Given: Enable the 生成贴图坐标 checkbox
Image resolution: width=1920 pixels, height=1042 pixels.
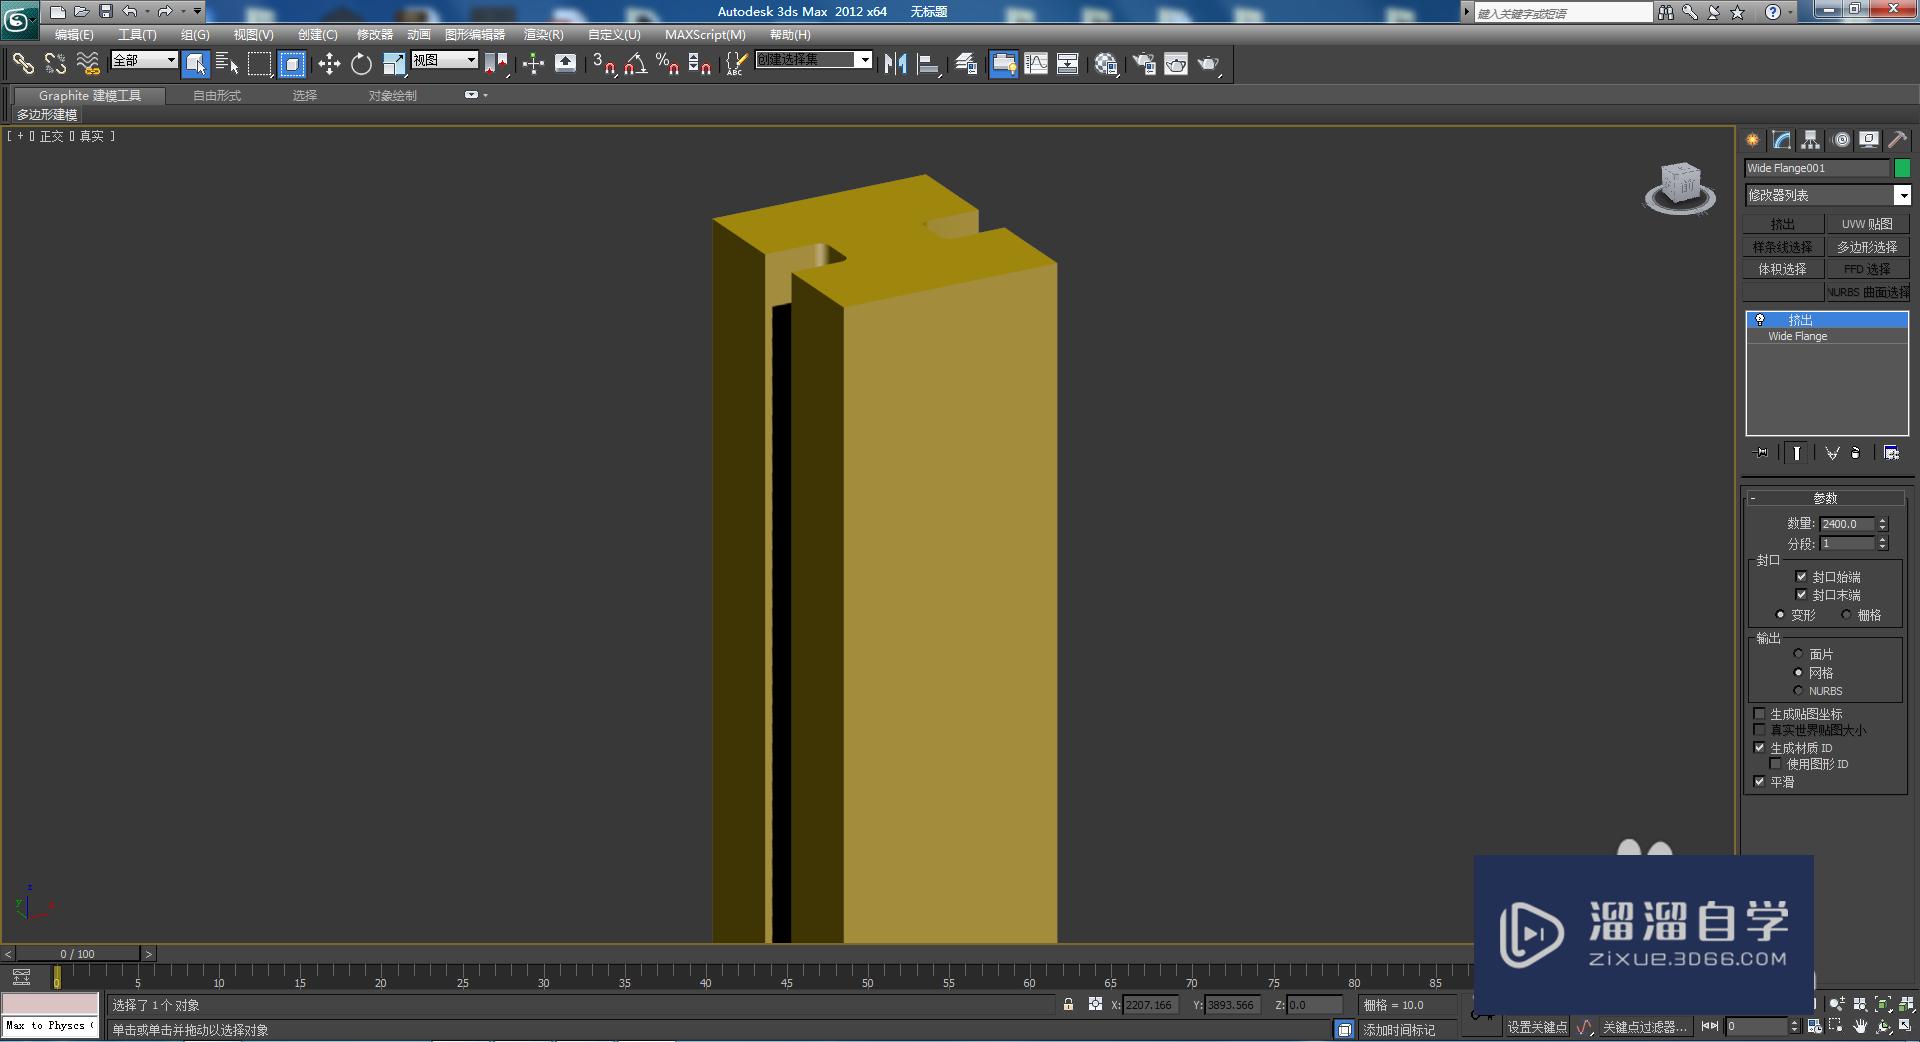Looking at the screenshot, I should coord(1759,713).
